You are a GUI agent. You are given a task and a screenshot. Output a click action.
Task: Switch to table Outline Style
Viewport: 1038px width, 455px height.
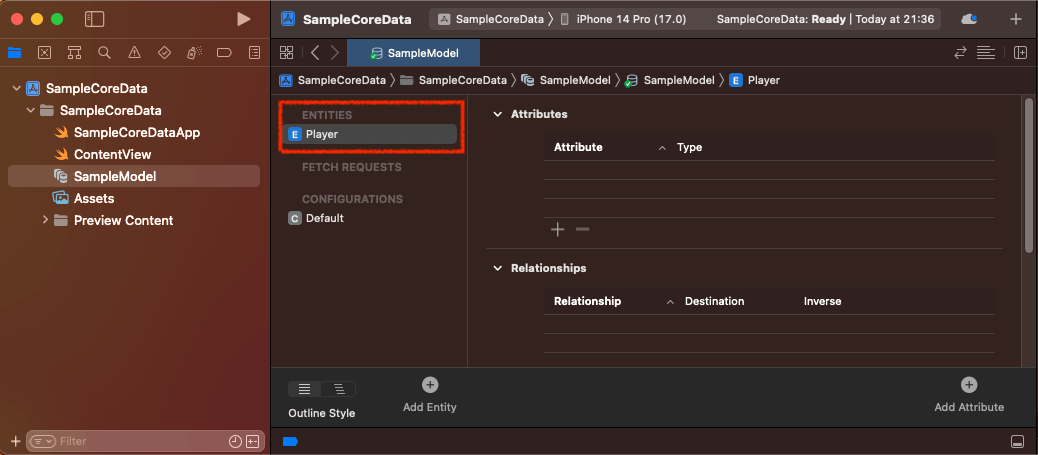pos(305,389)
